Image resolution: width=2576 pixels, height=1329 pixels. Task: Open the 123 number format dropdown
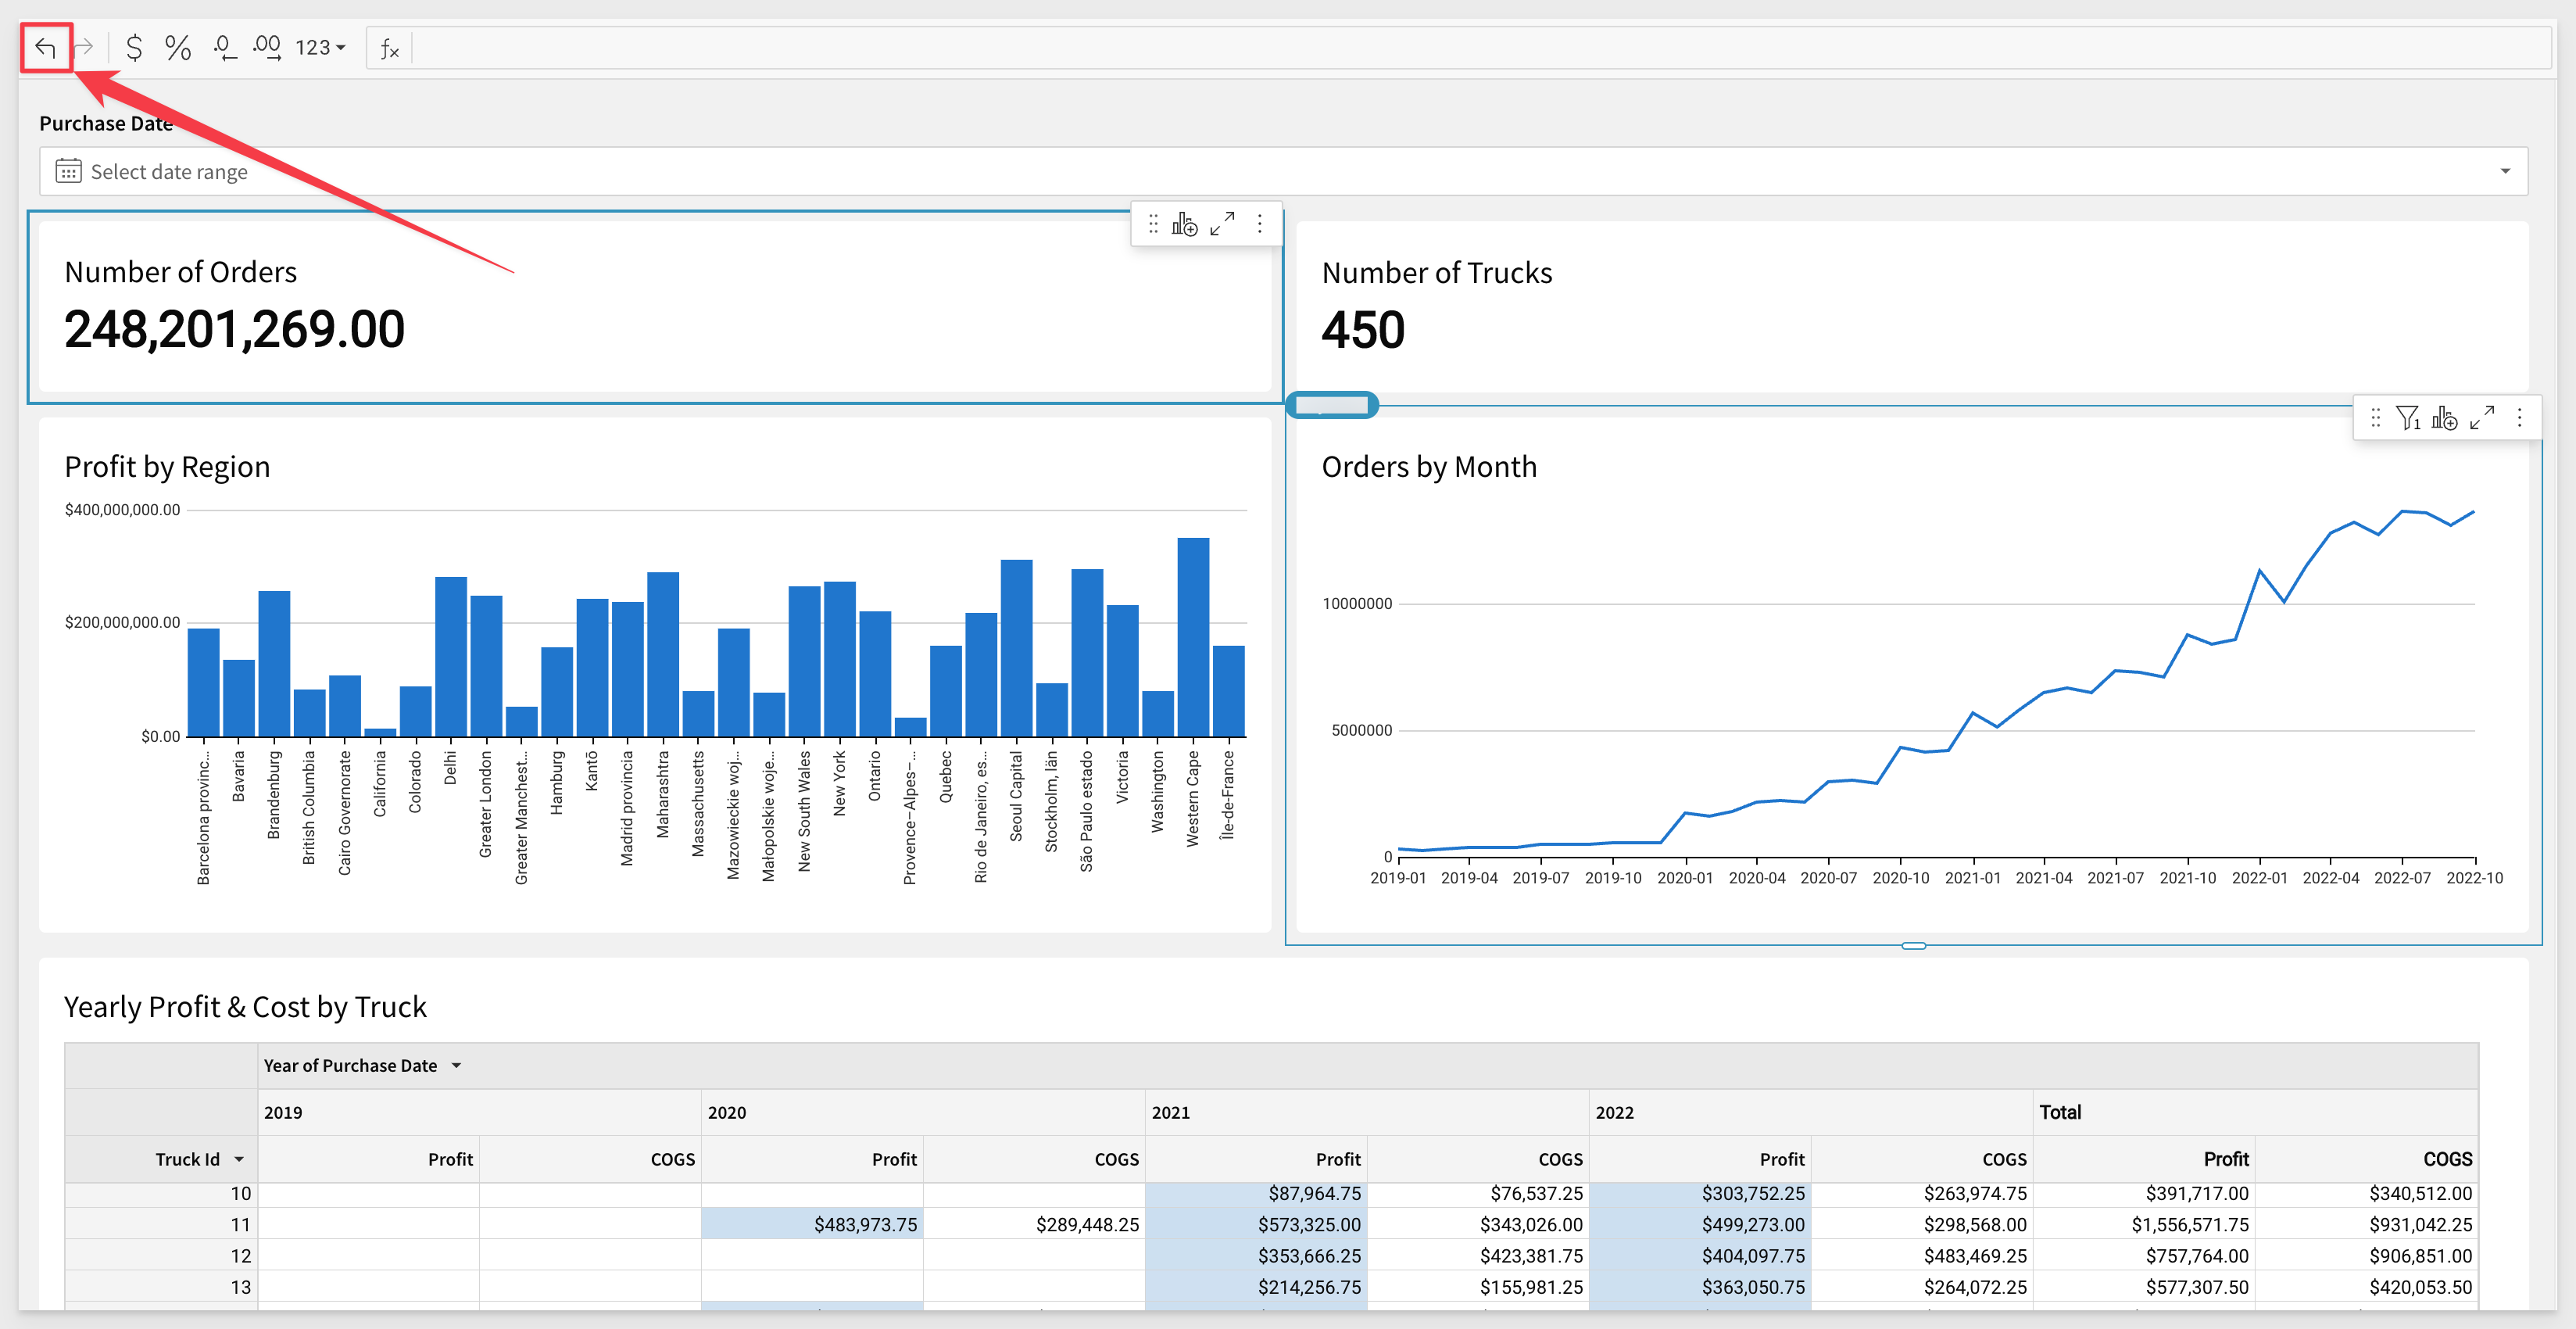pos(320,47)
